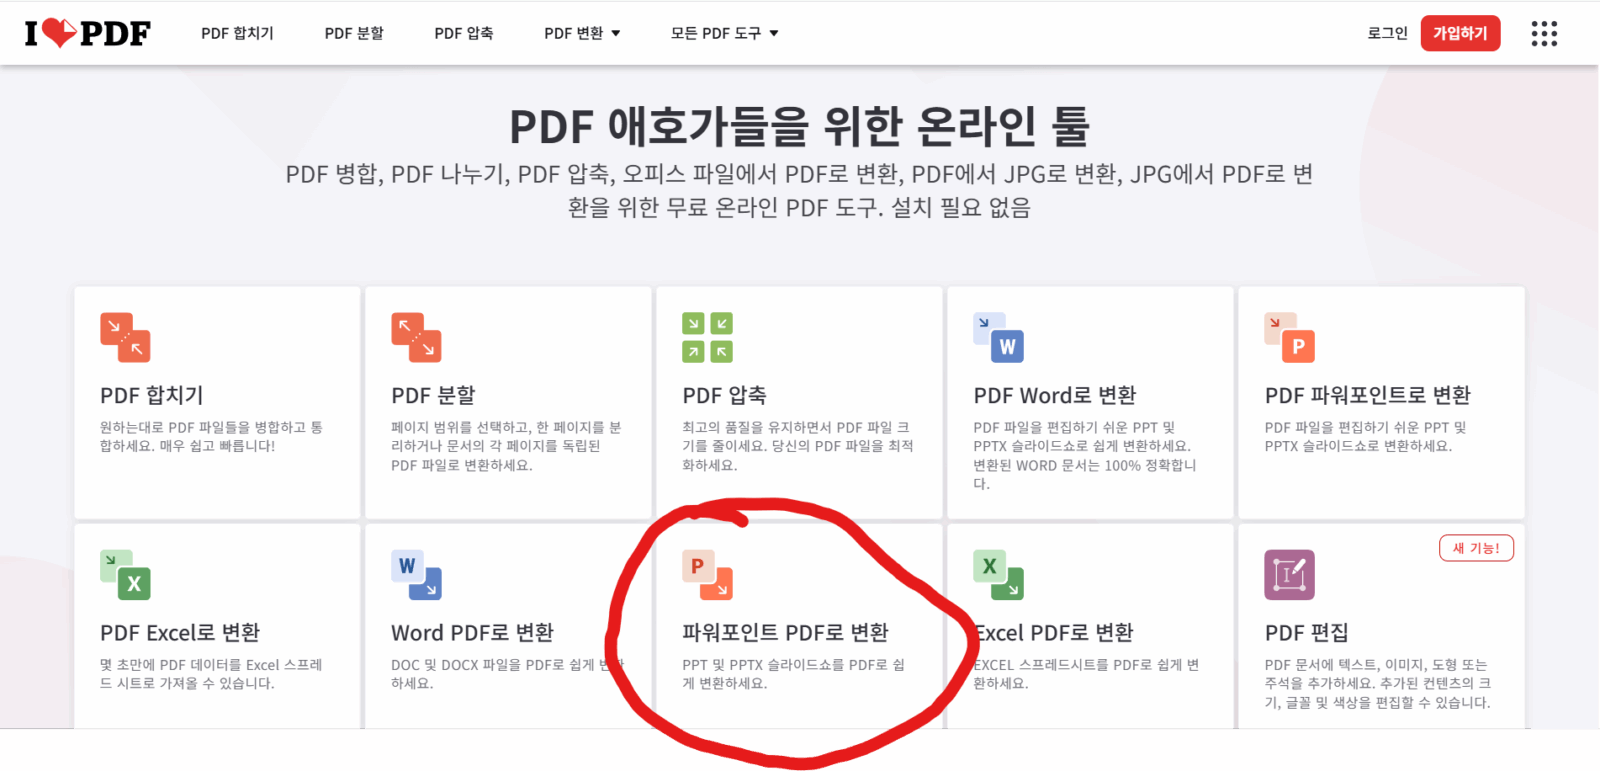Click the PDF 합치기 merge icon
The image size is (1600, 771).
pyautogui.click(x=125, y=337)
